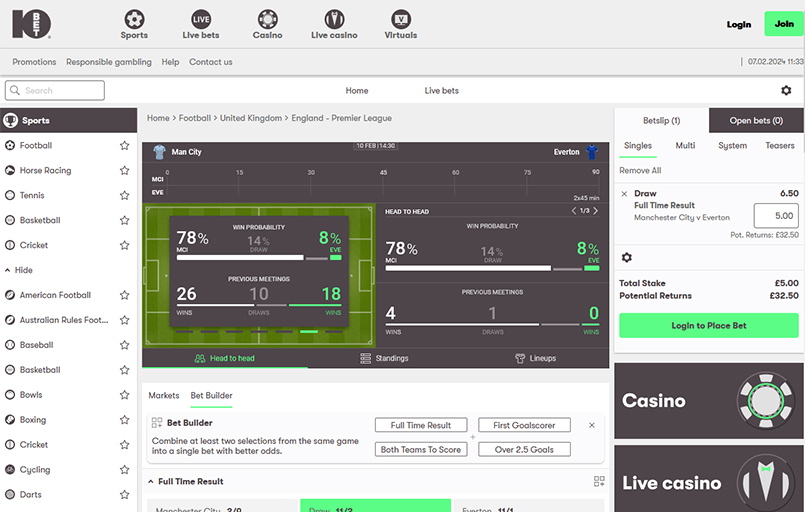This screenshot has height=512, width=805.
Task: Go to previous head-to-head page
Action: coord(573,211)
